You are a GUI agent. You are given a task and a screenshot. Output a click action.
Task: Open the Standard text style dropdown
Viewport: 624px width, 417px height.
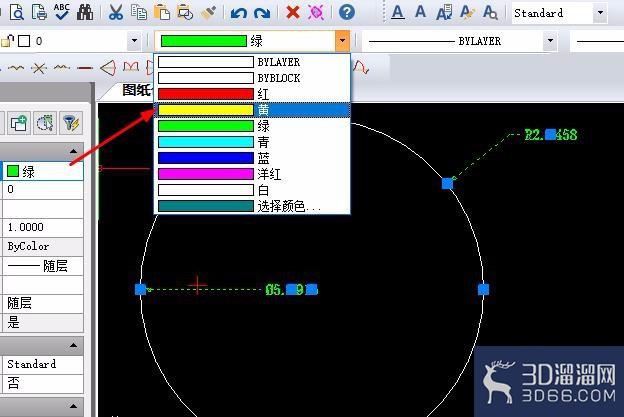click(x=600, y=13)
